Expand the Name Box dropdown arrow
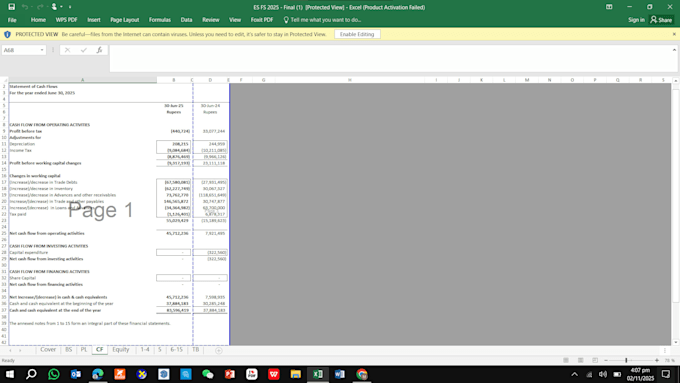The height and width of the screenshot is (383, 680). (x=42, y=50)
